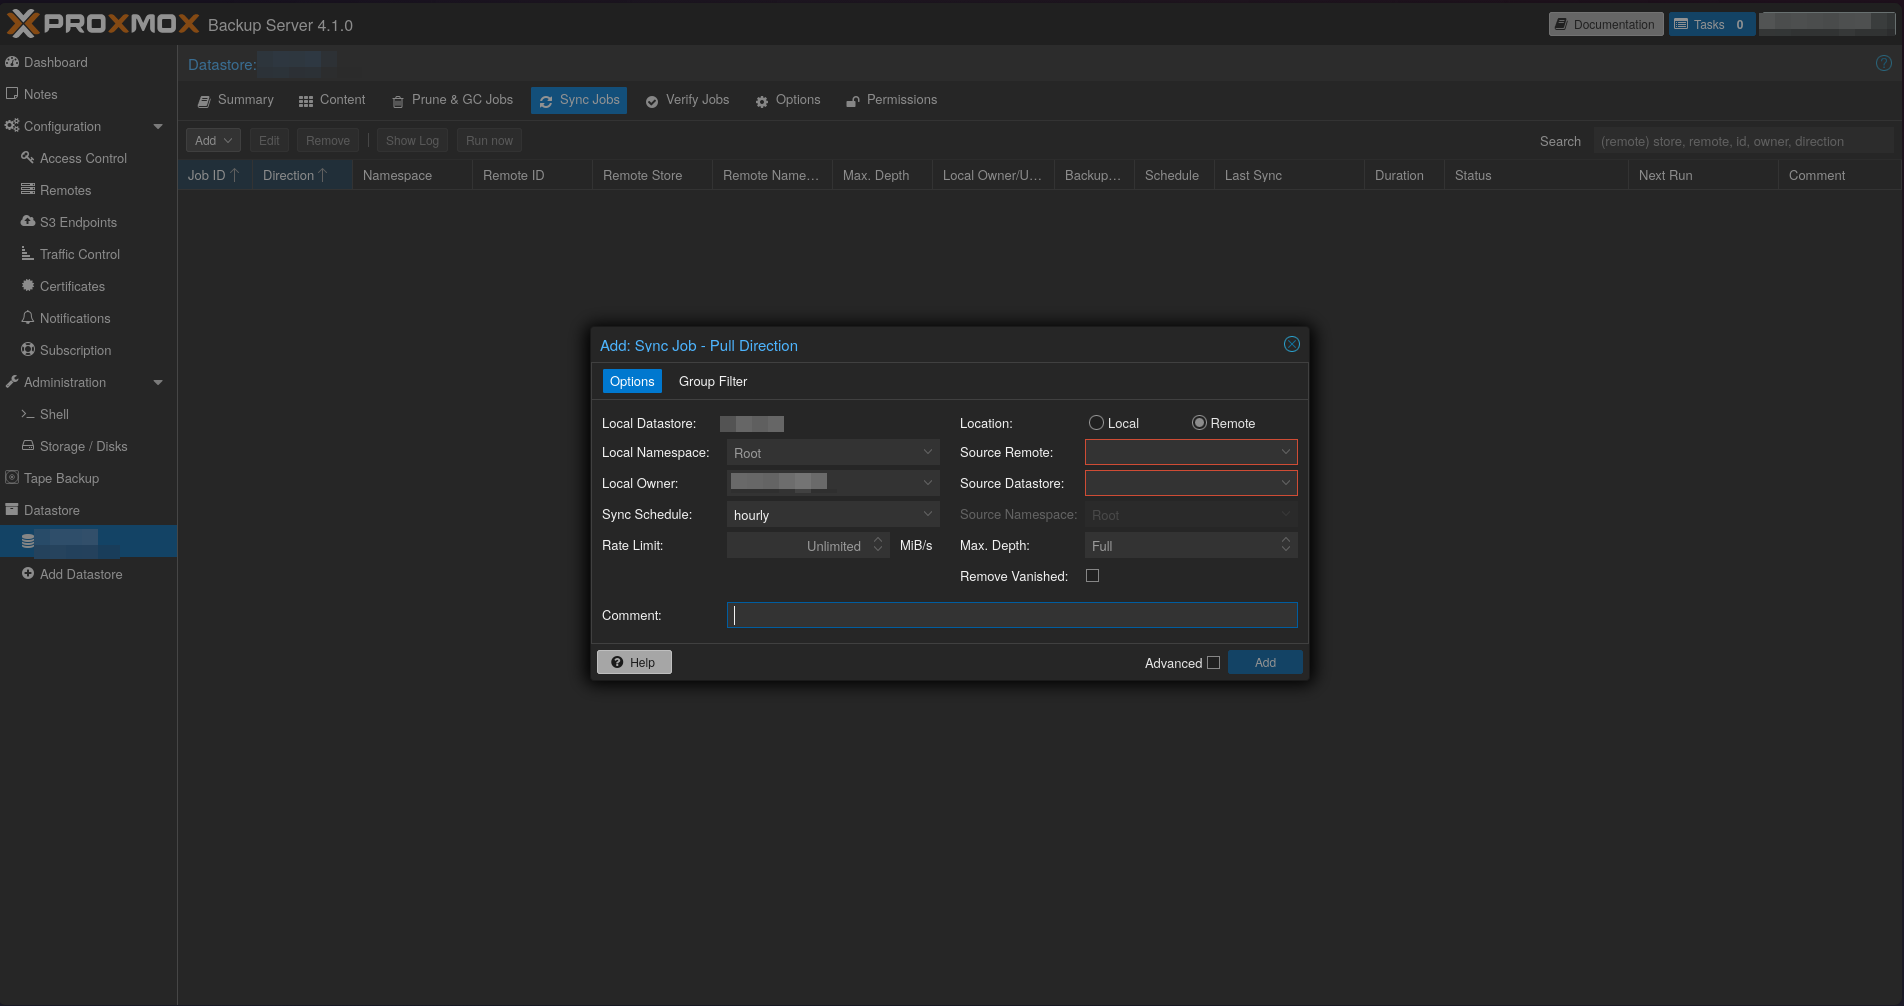Image resolution: width=1904 pixels, height=1006 pixels.
Task: Sort by the Job ID column header
Action: (x=214, y=175)
